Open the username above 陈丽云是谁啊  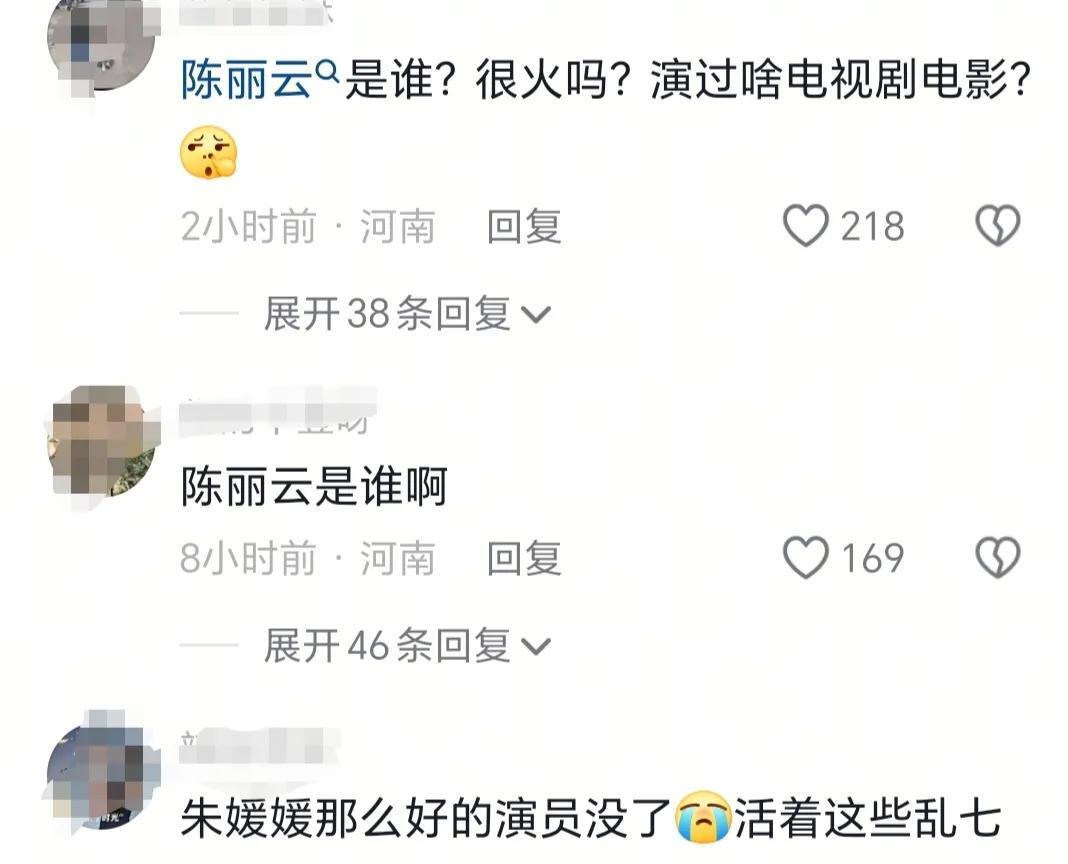tap(277, 411)
